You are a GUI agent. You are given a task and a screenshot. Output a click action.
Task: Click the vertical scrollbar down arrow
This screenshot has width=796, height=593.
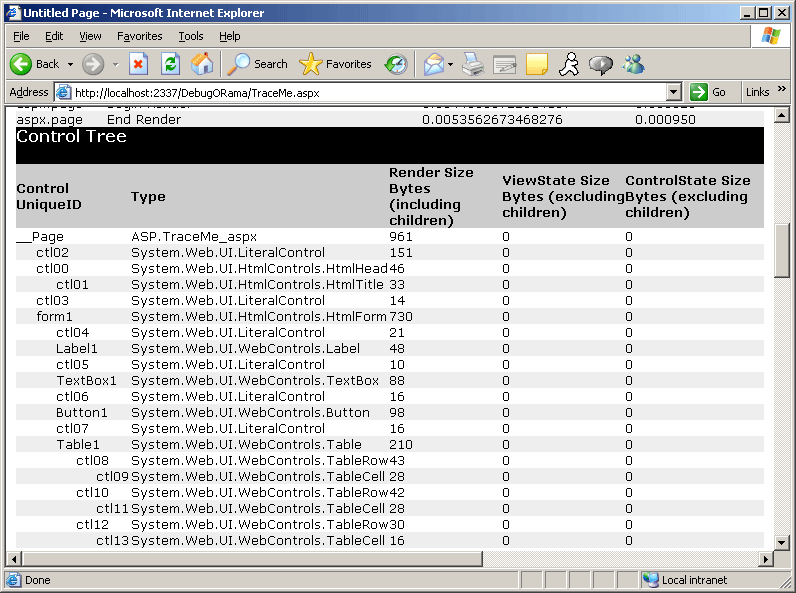pyautogui.click(x=783, y=541)
